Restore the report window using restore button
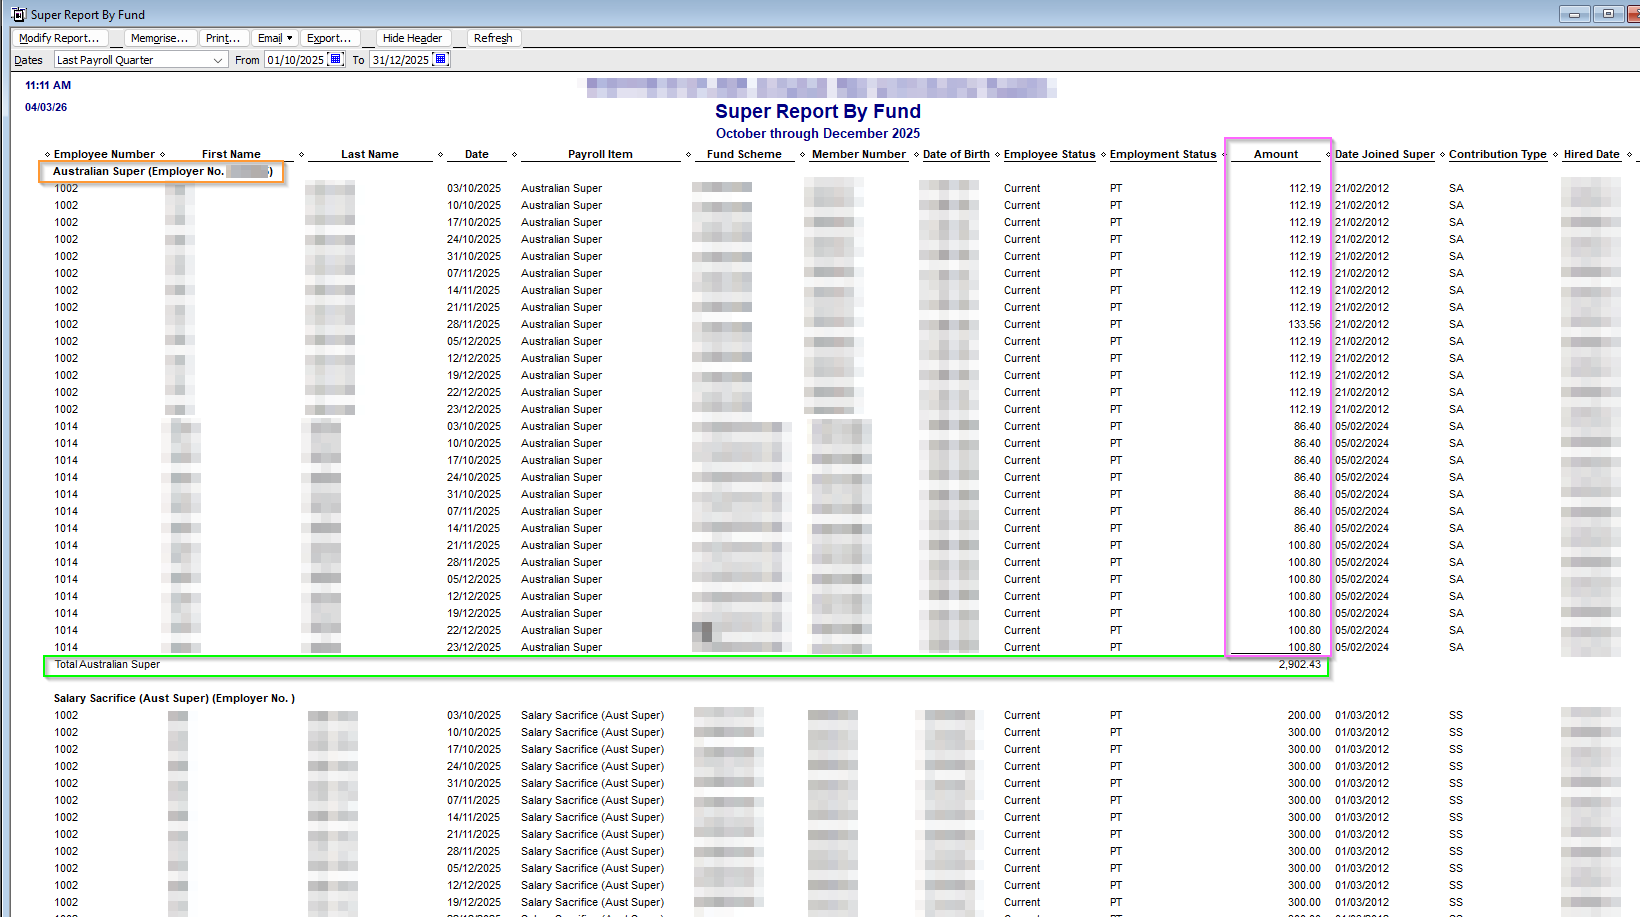 coord(1608,14)
